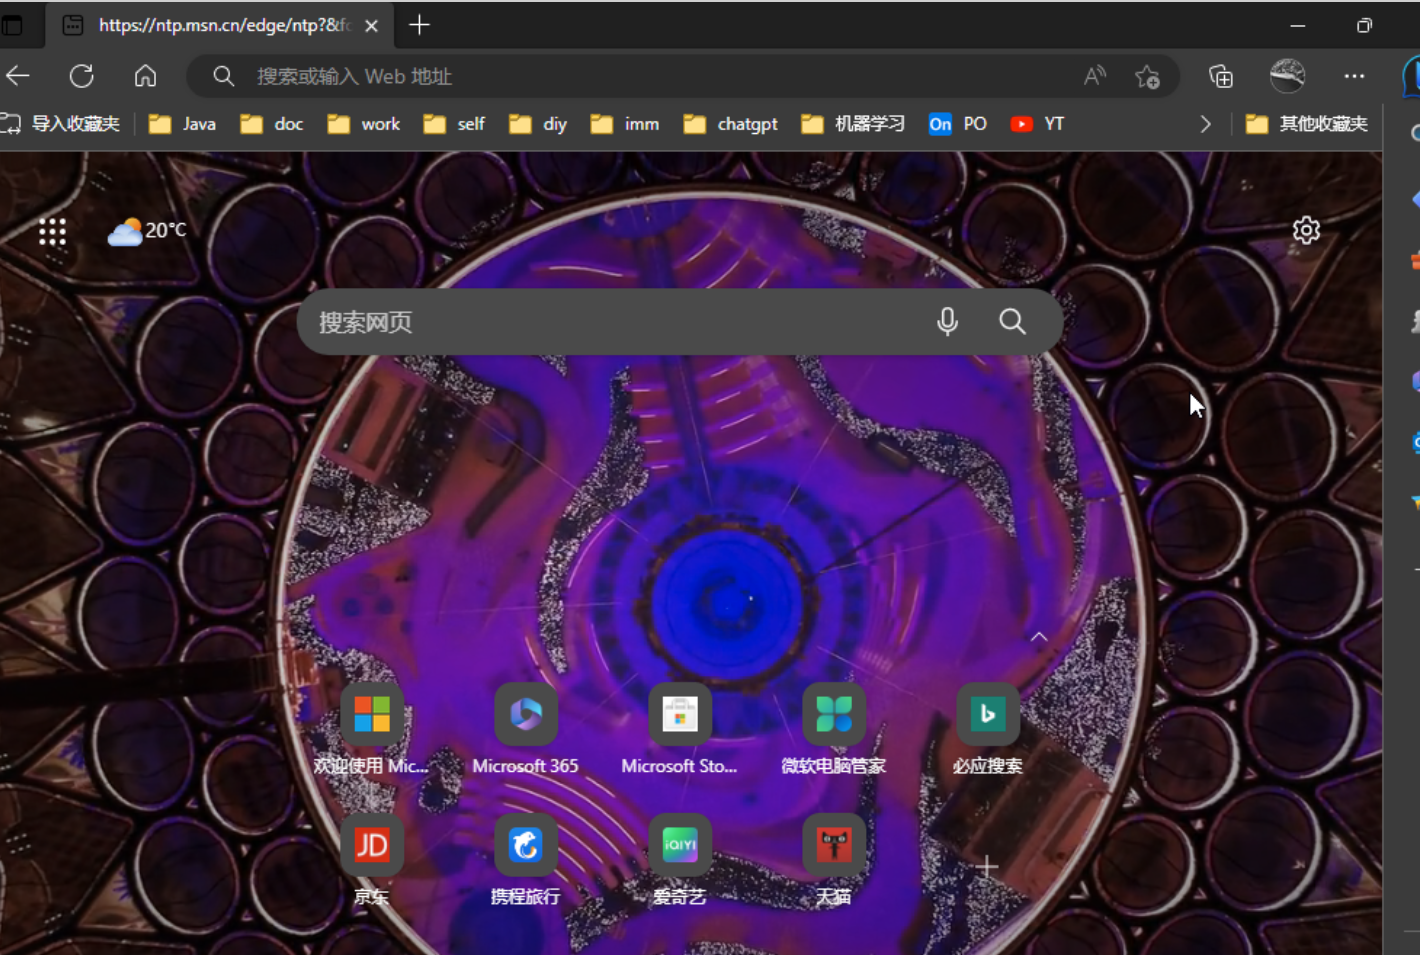Open the Java favorites folder
The image size is (1420, 955).
pos(182,124)
